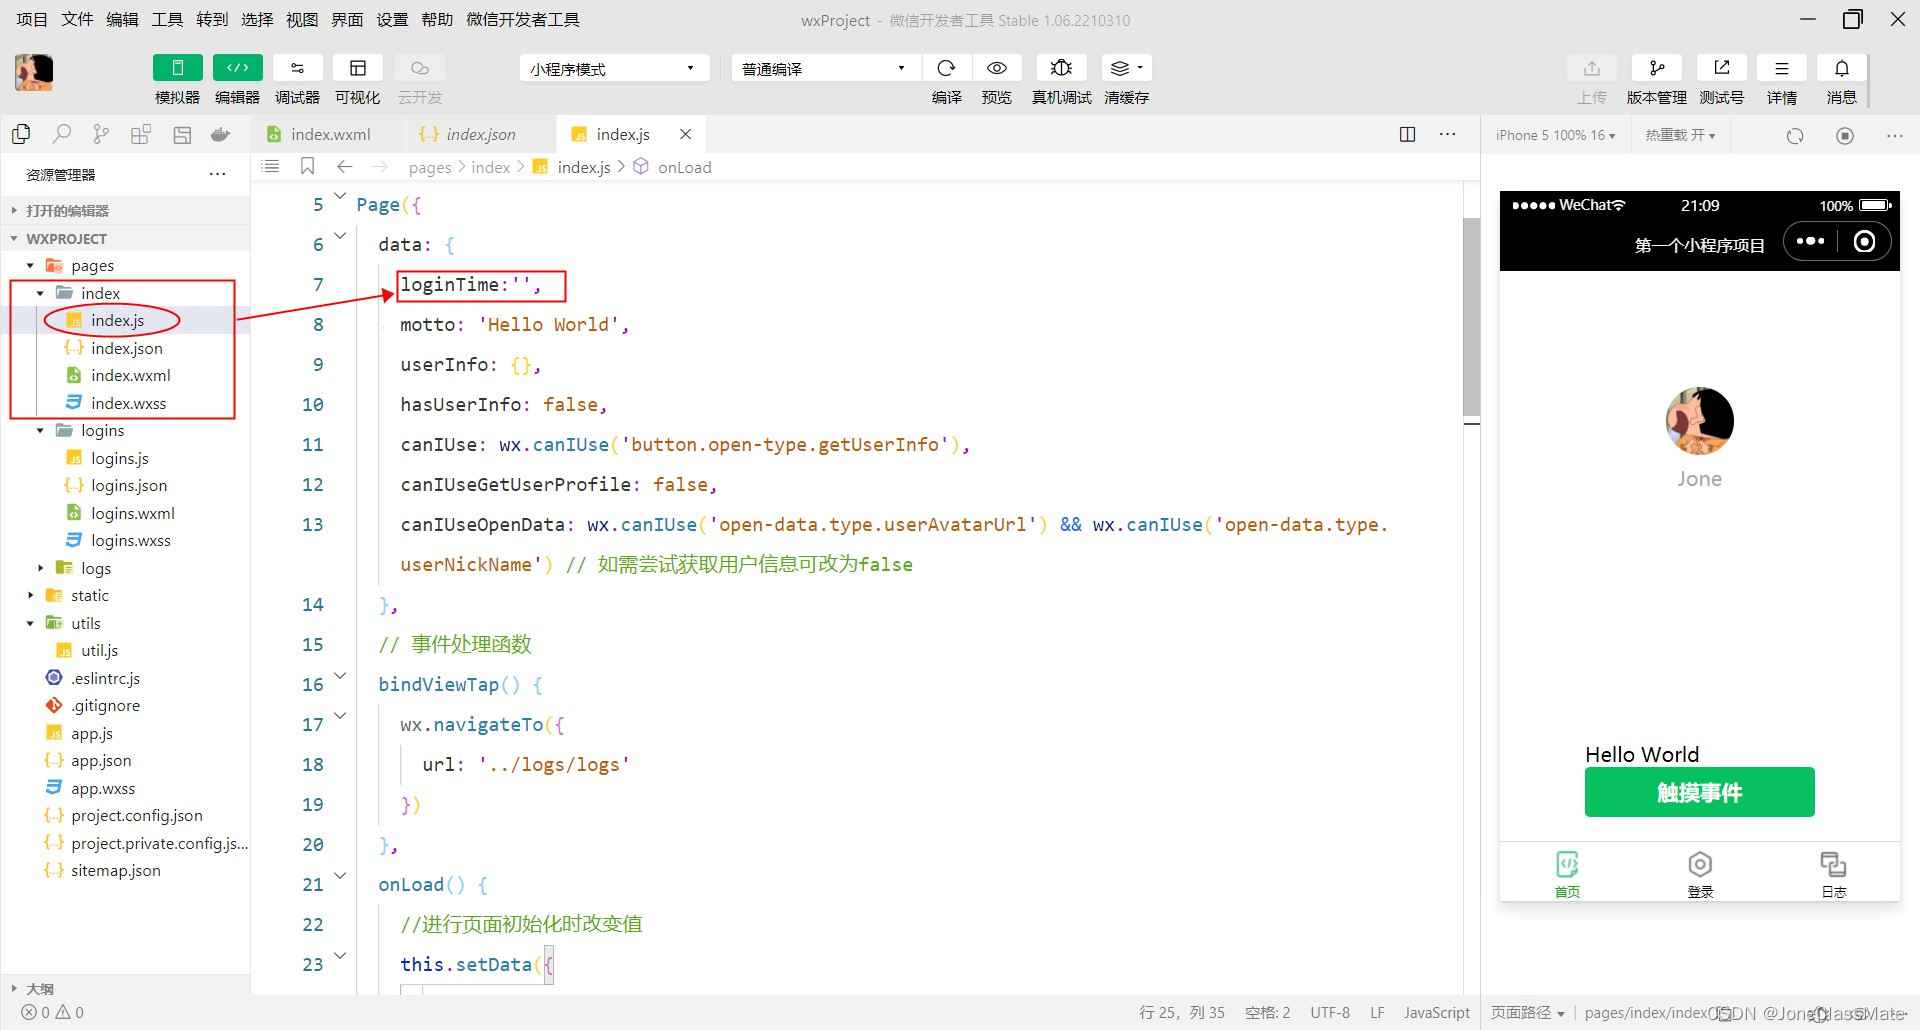Toggle the Editor panel button
The width and height of the screenshot is (1920, 1030).
[x=237, y=68]
